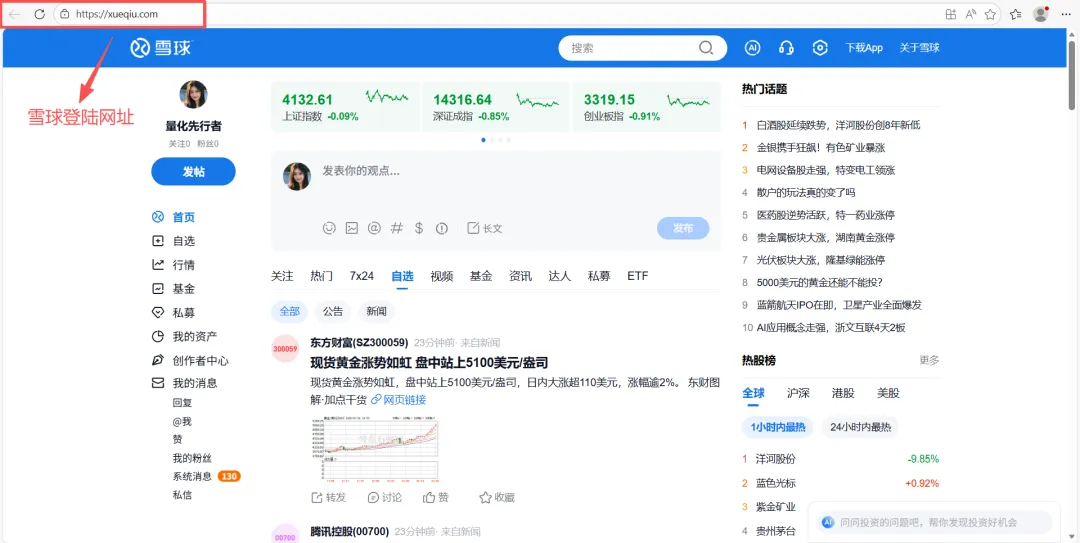This screenshot has height=543, width=1080.
Task: Open the settings hexagon icon in header
Action: (x=820, y=48)
